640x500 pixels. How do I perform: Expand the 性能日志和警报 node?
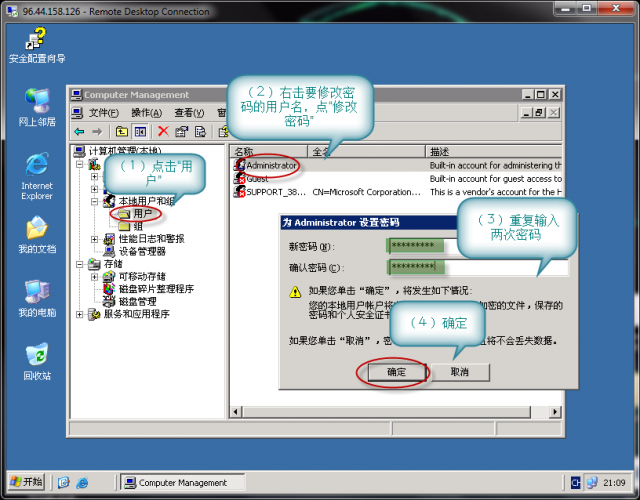point(95,239)
